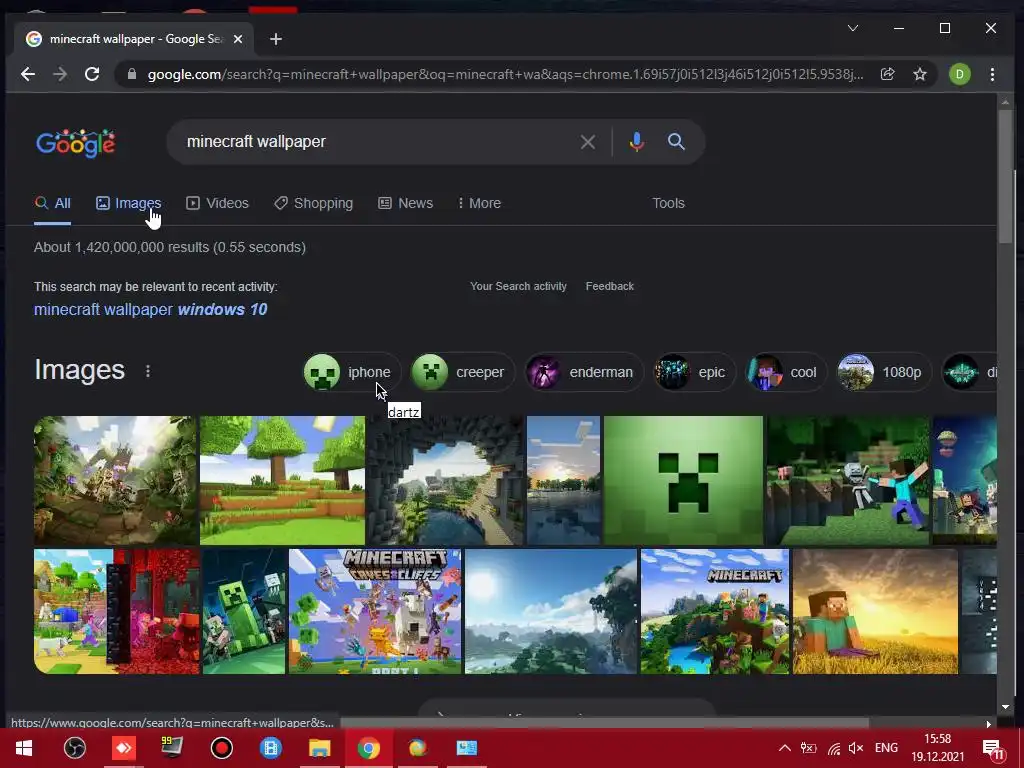The height and width of the screenshot is (768, 1024).
Task: Open the green creeper face wallpaper thumbnail
Action: [683, 480]
